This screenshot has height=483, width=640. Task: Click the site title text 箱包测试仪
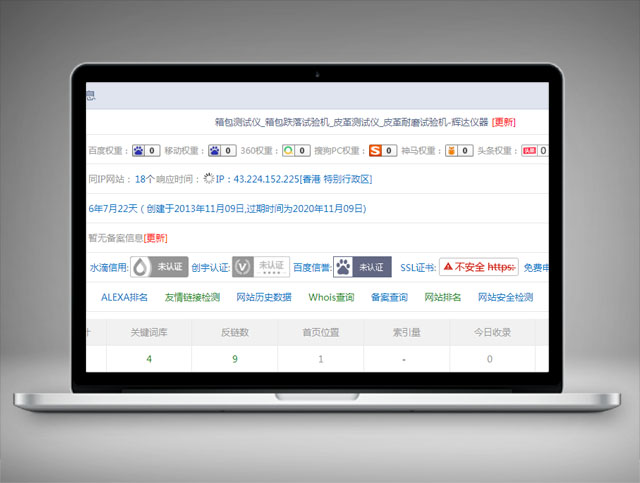pos(238,122)
